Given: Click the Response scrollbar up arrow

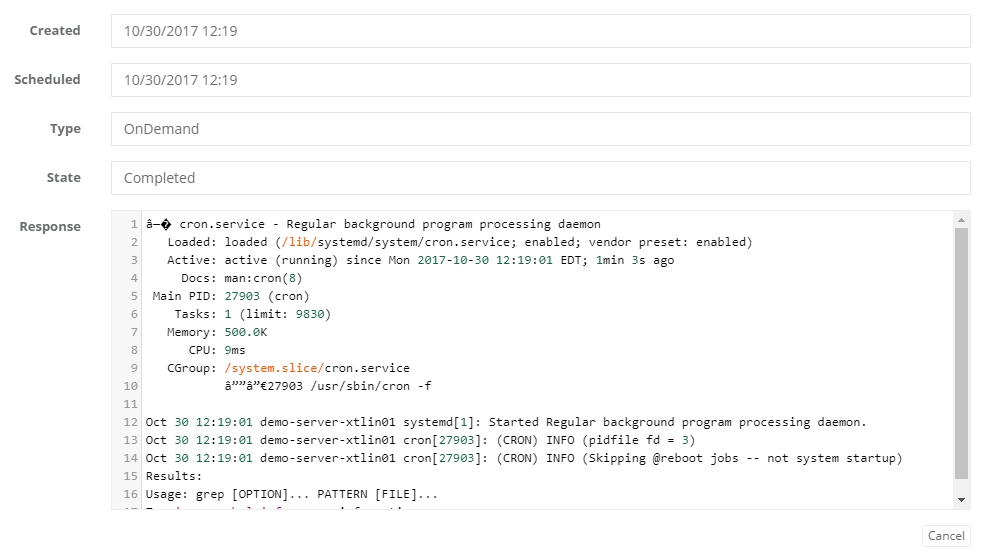Looking at the screenshot, I should click(x=962, y=220).
